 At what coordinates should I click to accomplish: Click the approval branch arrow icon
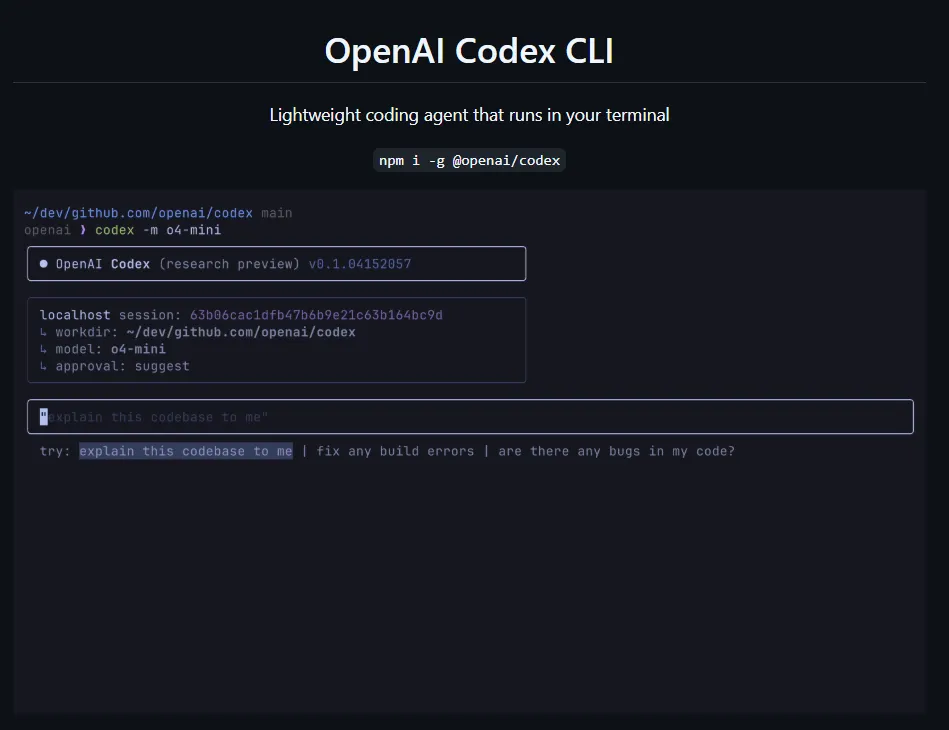click(x=42, y=366)
